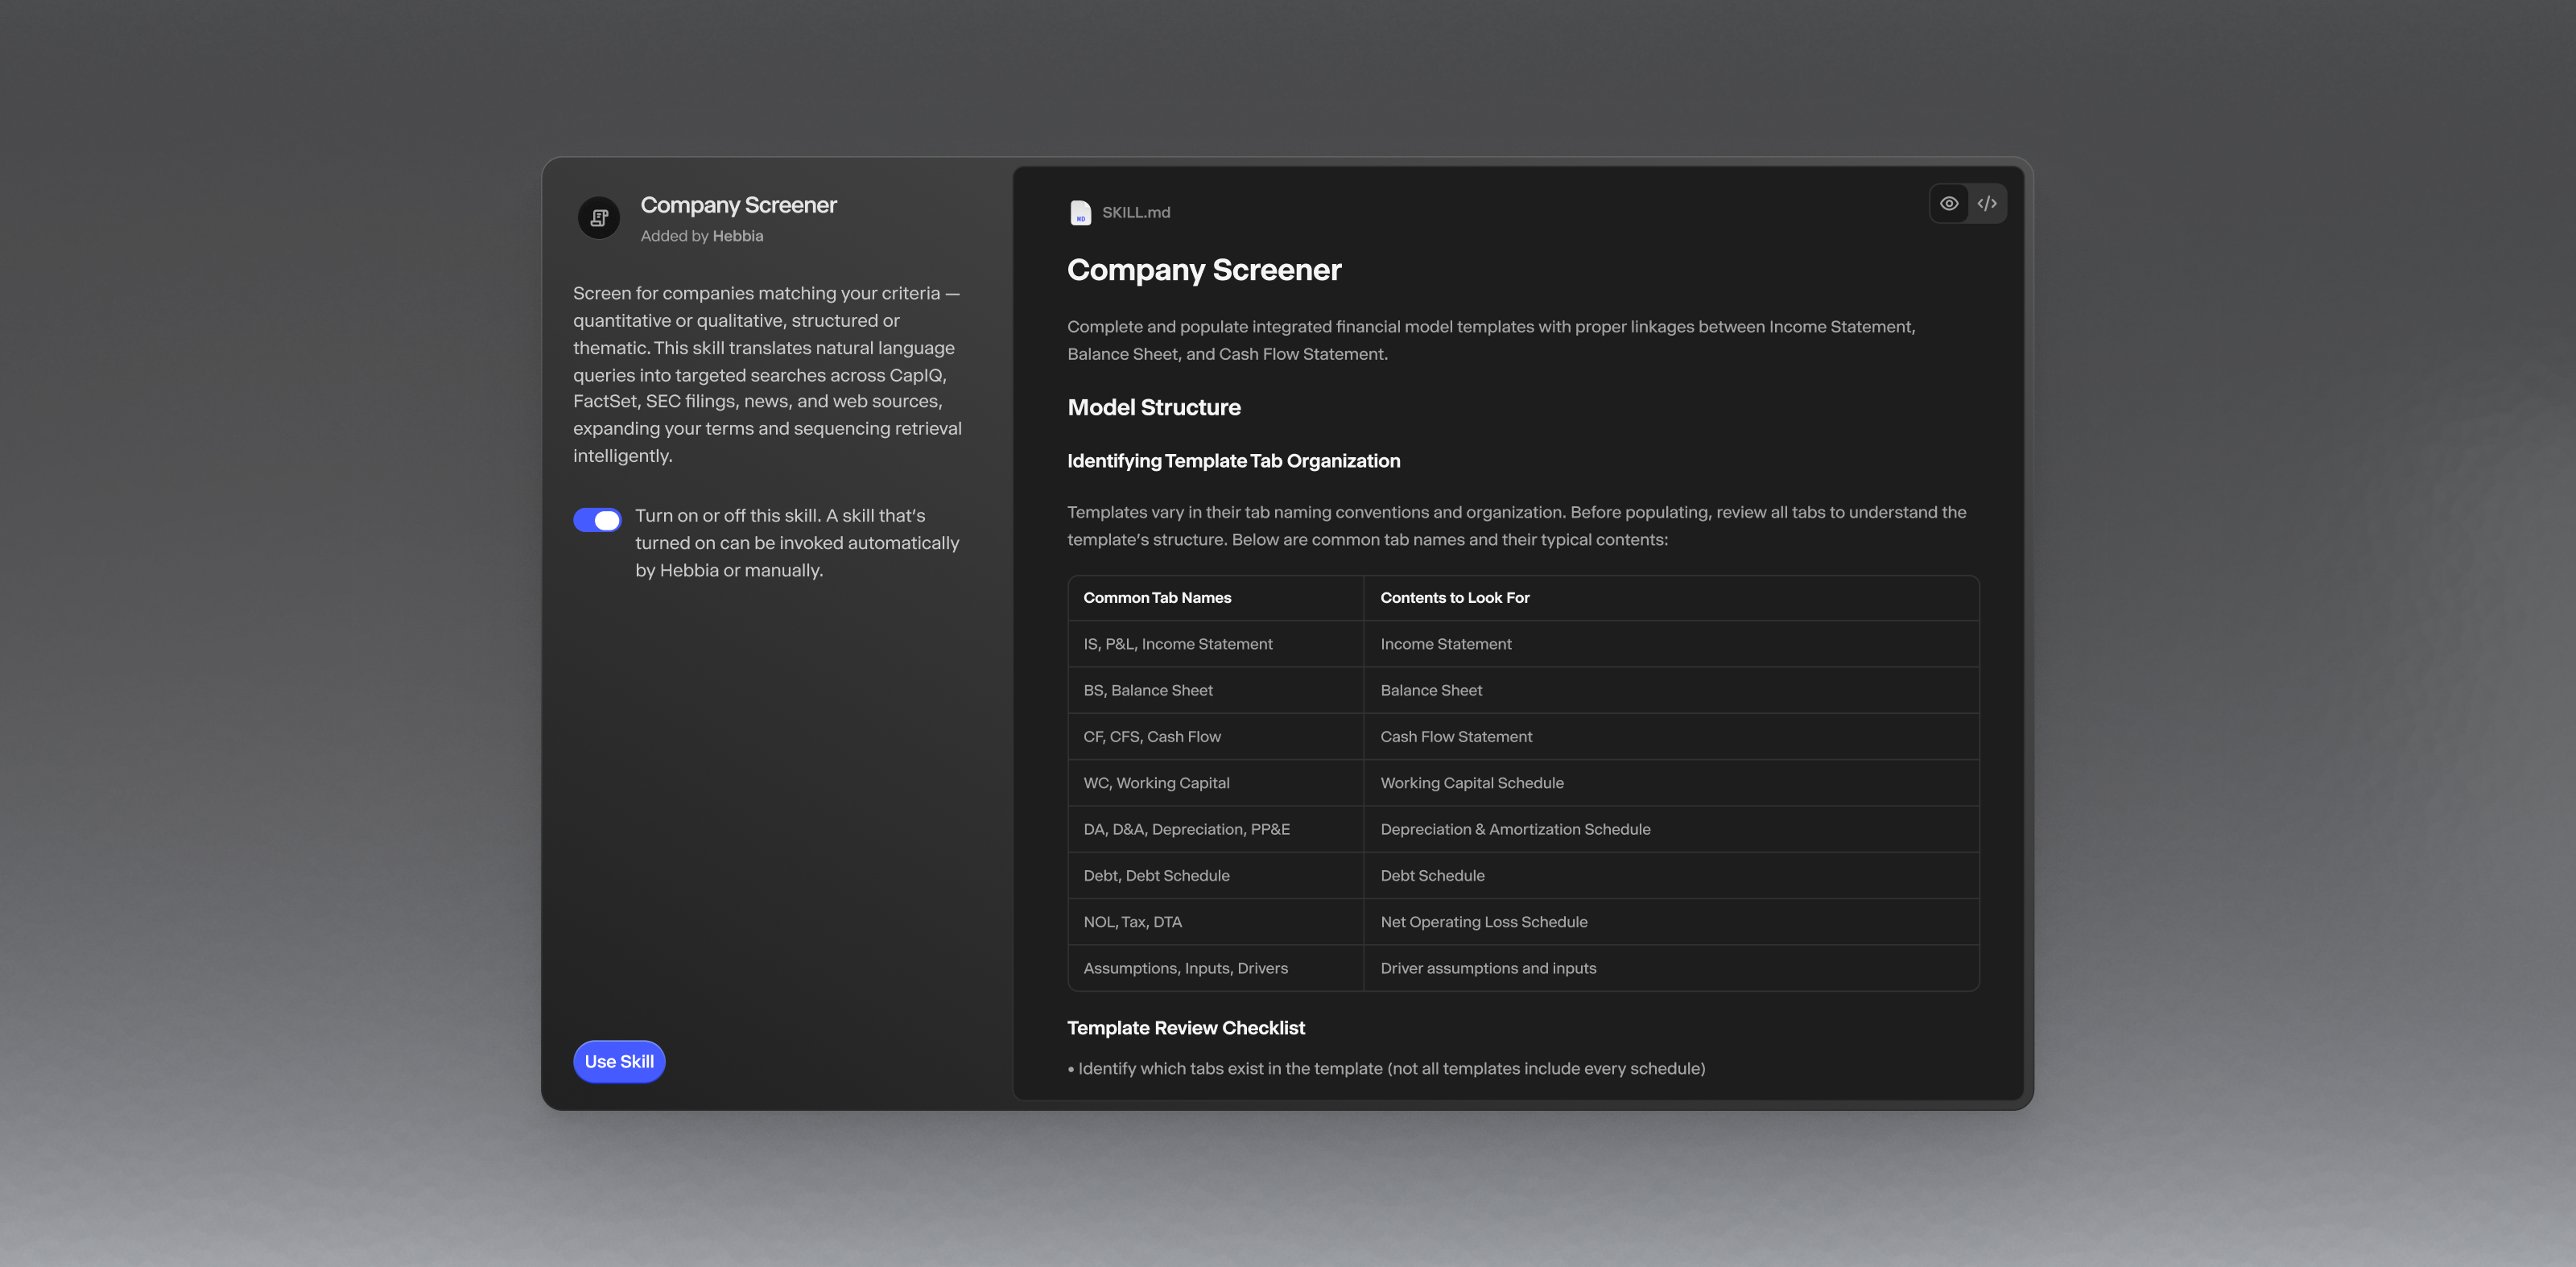This screenshot has height=1267, width=2576.
Task: Click the Common Tab Names column header
Action: click(1157, 598)
